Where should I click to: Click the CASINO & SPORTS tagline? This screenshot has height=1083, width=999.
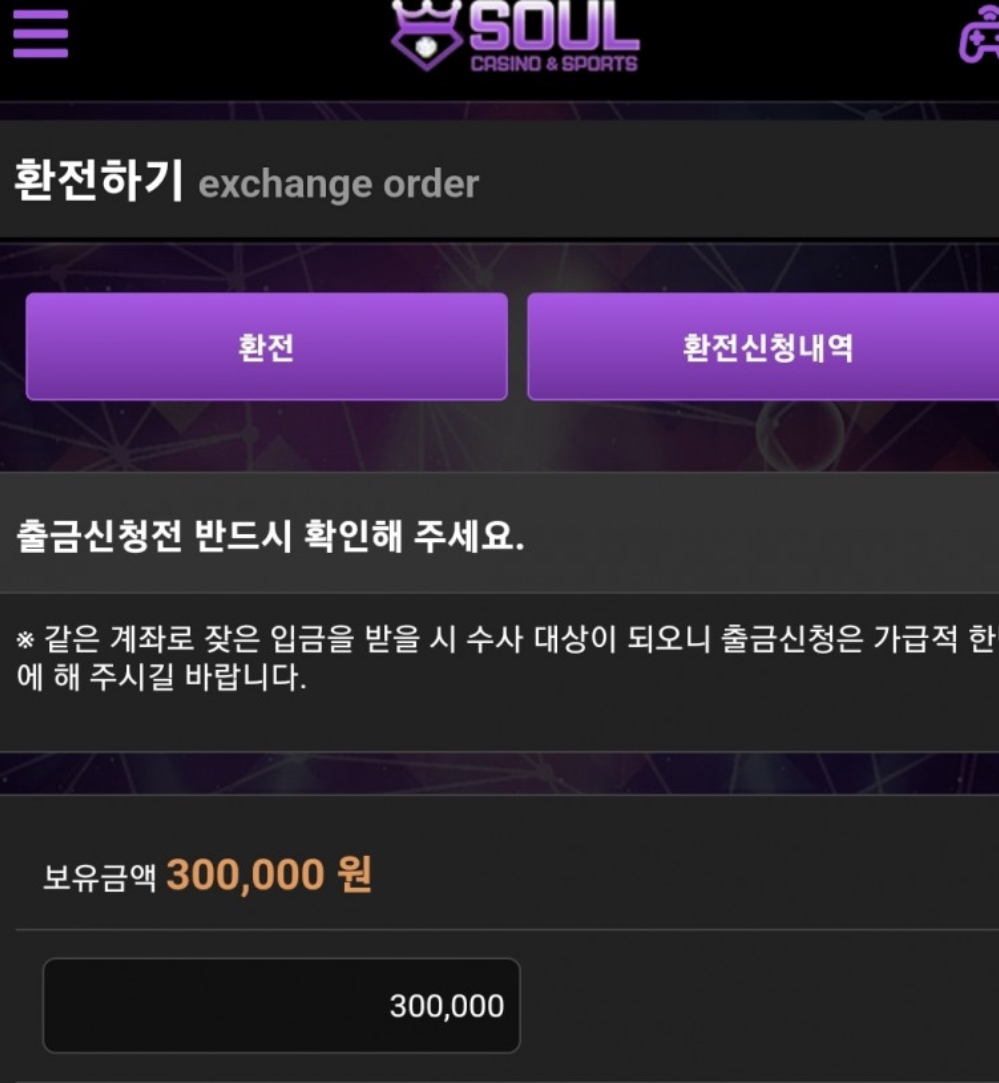(554, 64)
